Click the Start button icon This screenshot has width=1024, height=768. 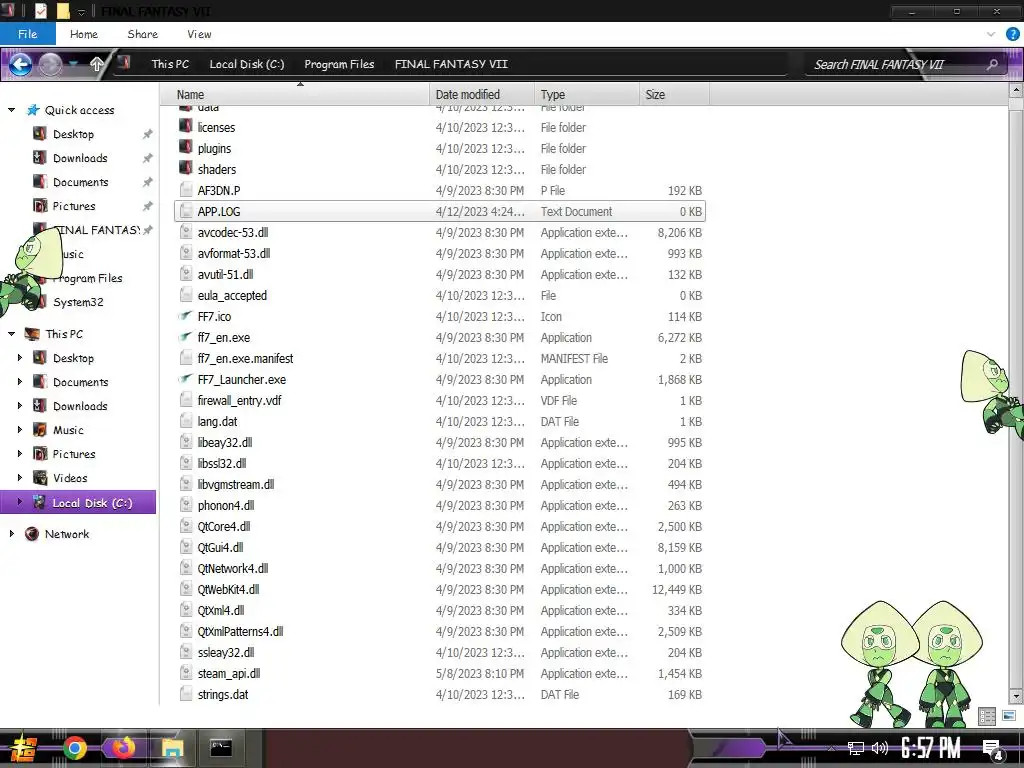pos(22,749)
